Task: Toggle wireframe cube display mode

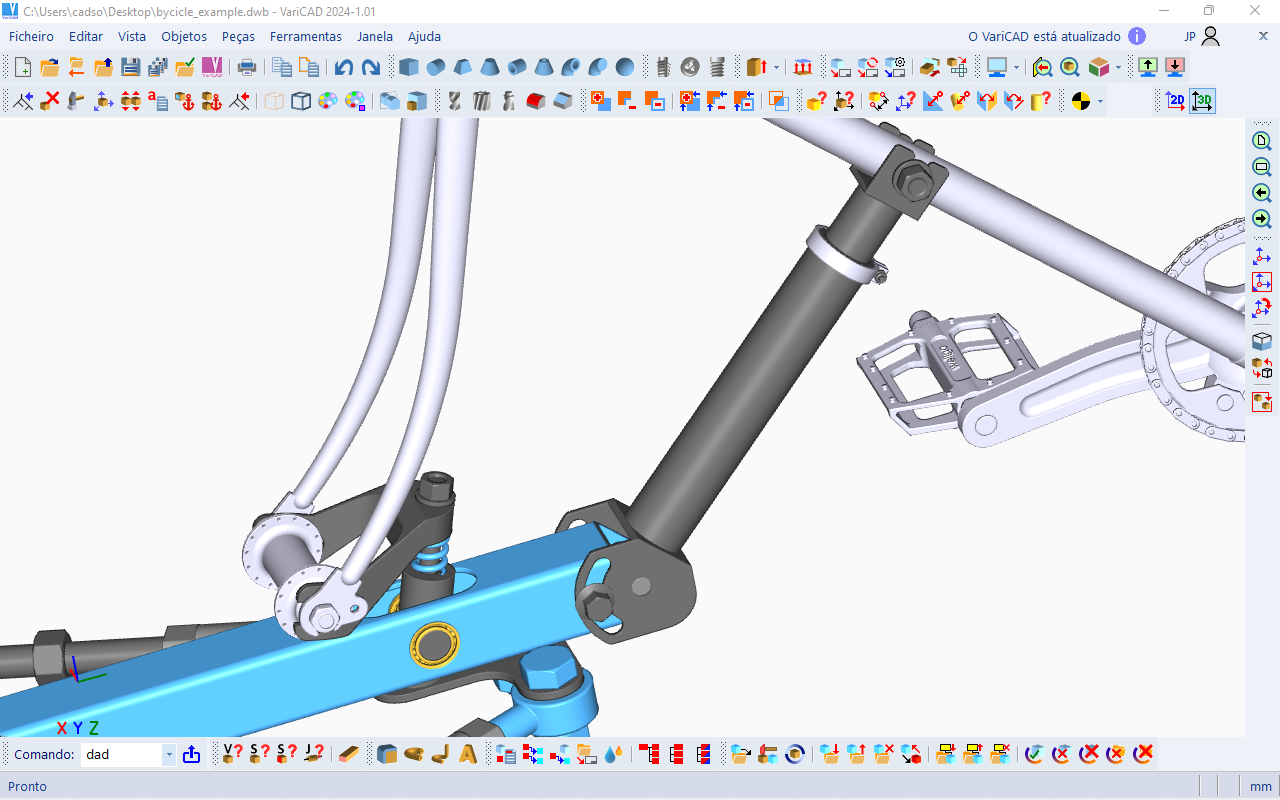Action: tap(301, 101)
